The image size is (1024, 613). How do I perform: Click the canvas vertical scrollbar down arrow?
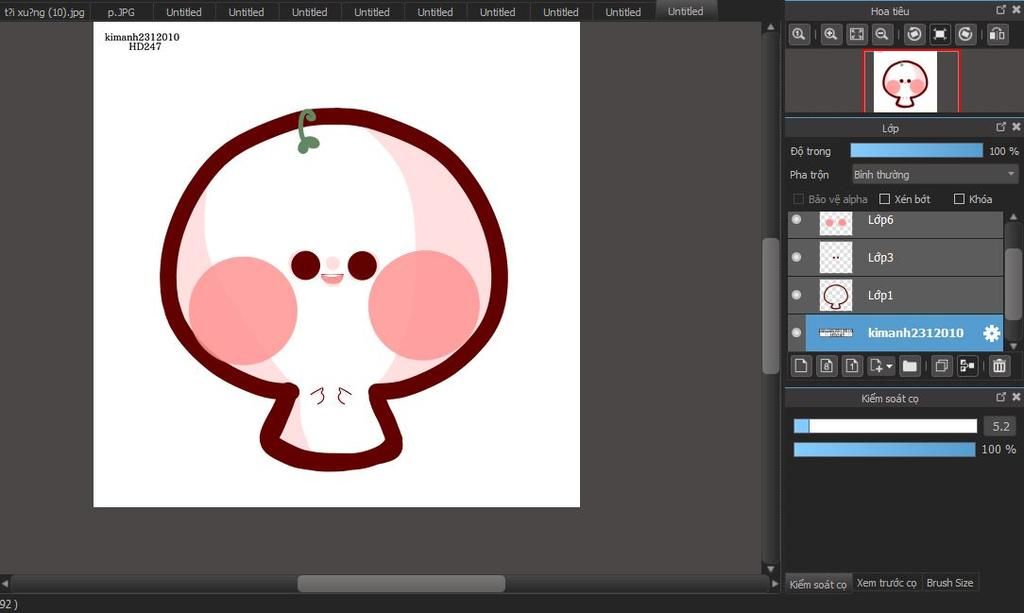pos(771,569)
